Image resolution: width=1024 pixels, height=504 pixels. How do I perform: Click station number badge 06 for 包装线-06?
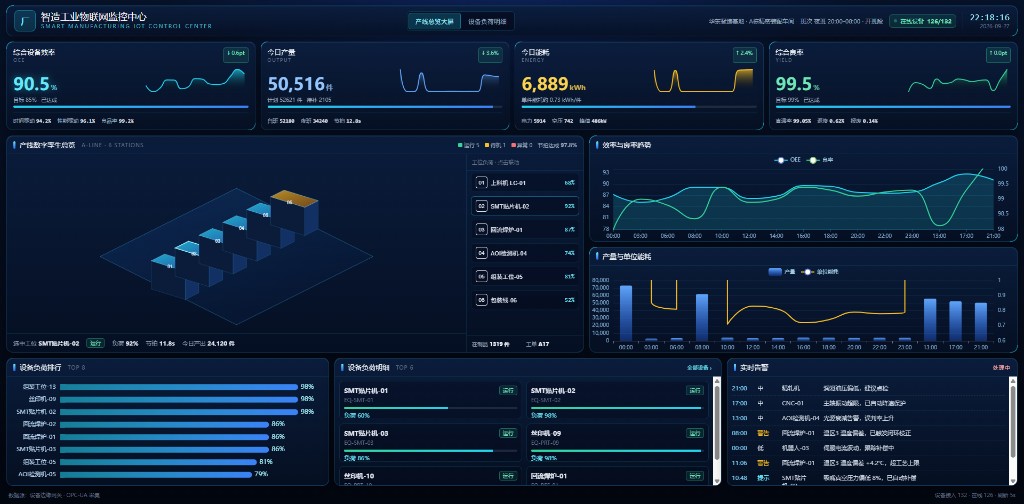[481, 300]
